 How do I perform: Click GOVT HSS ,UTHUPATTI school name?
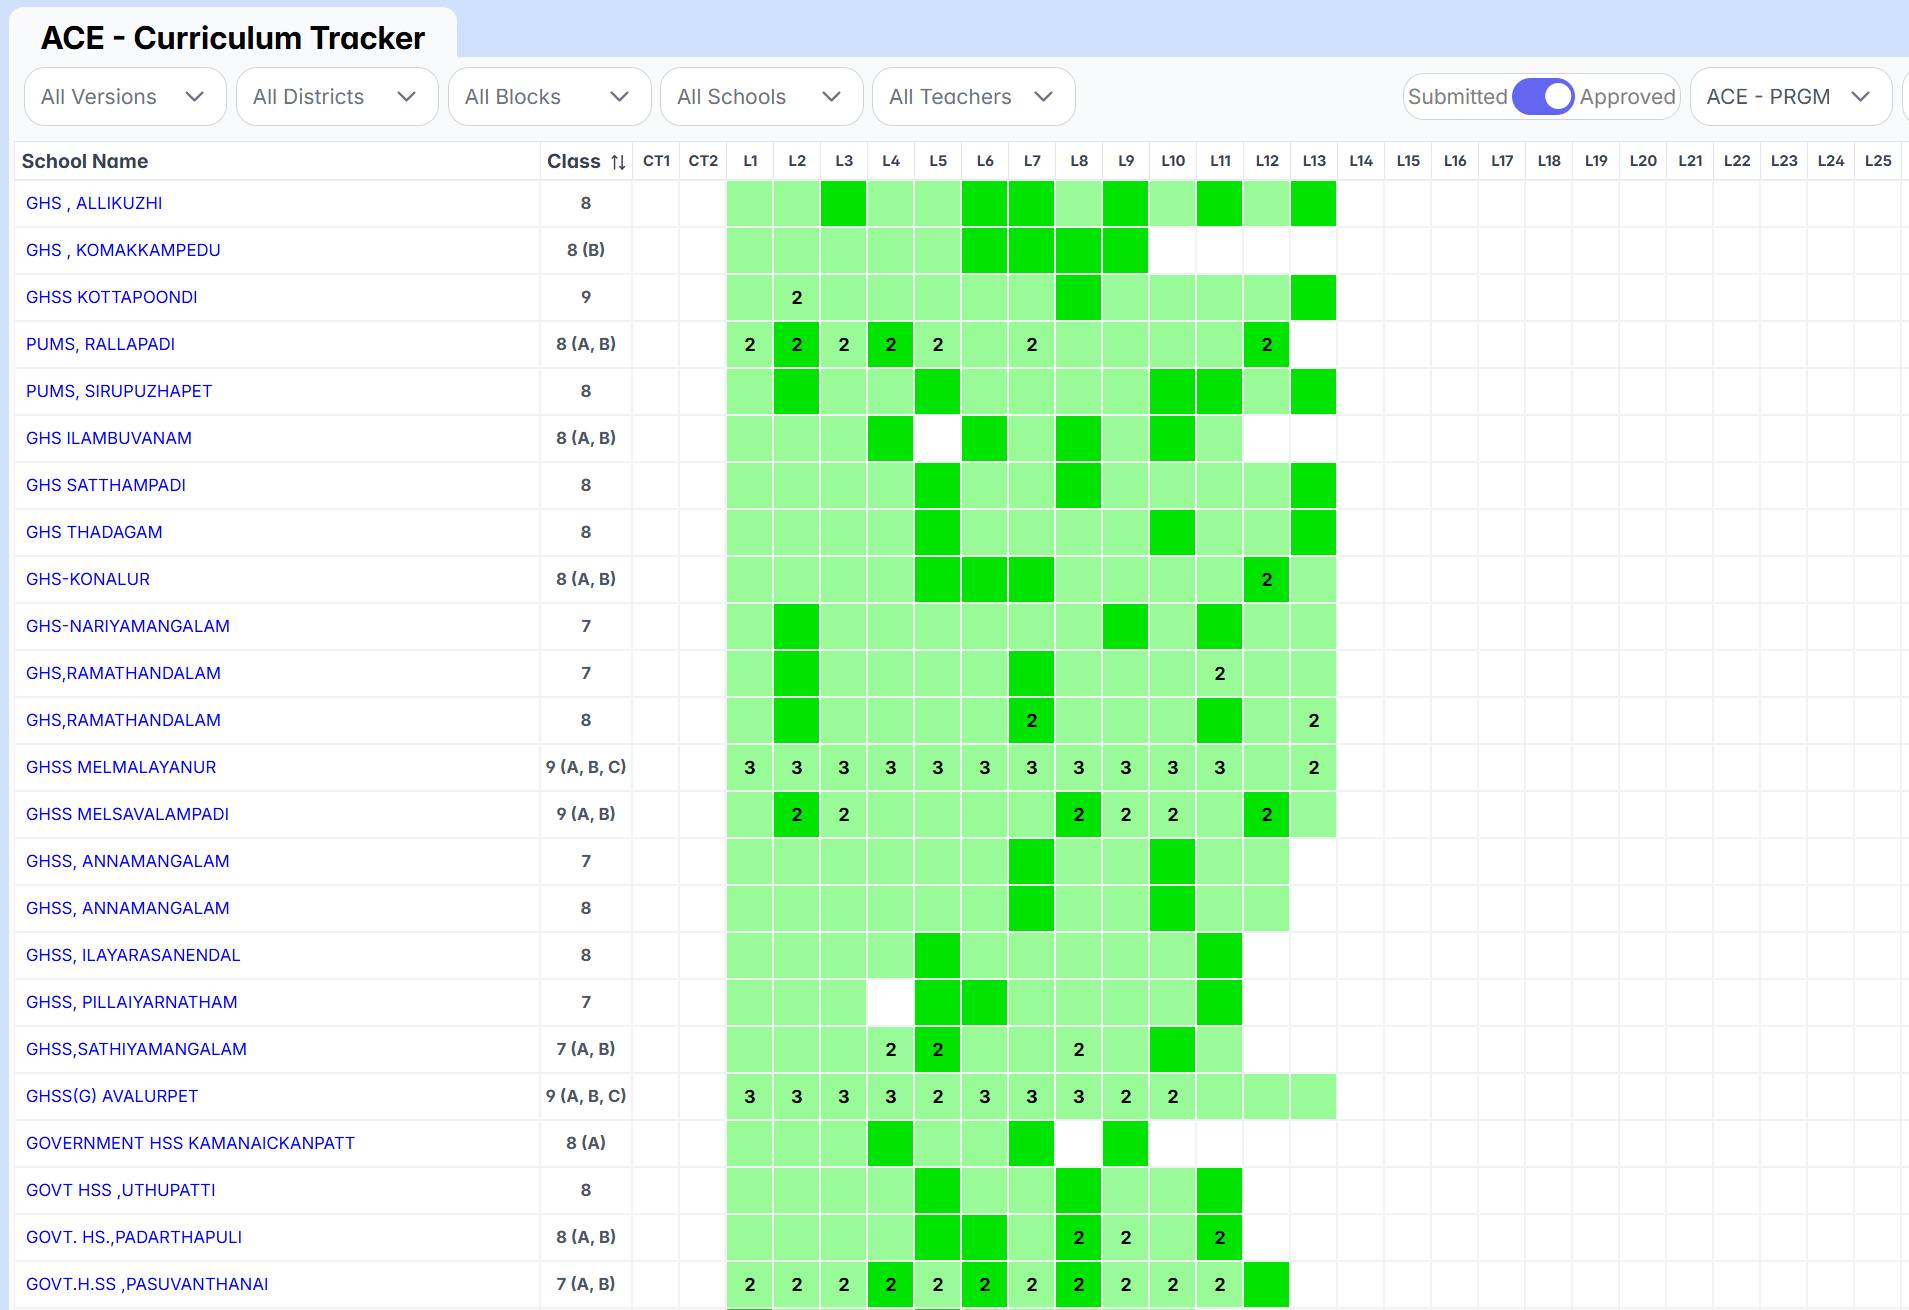click(x=121, y=1190)
